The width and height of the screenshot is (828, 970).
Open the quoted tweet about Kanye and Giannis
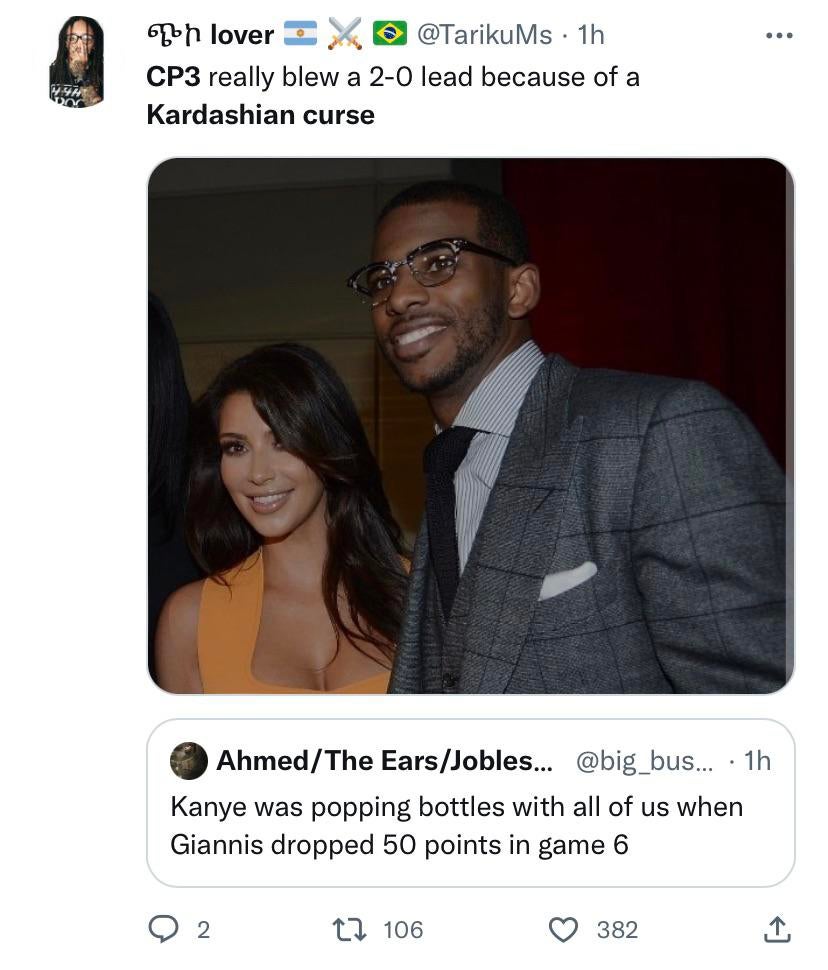coord(470,825)
